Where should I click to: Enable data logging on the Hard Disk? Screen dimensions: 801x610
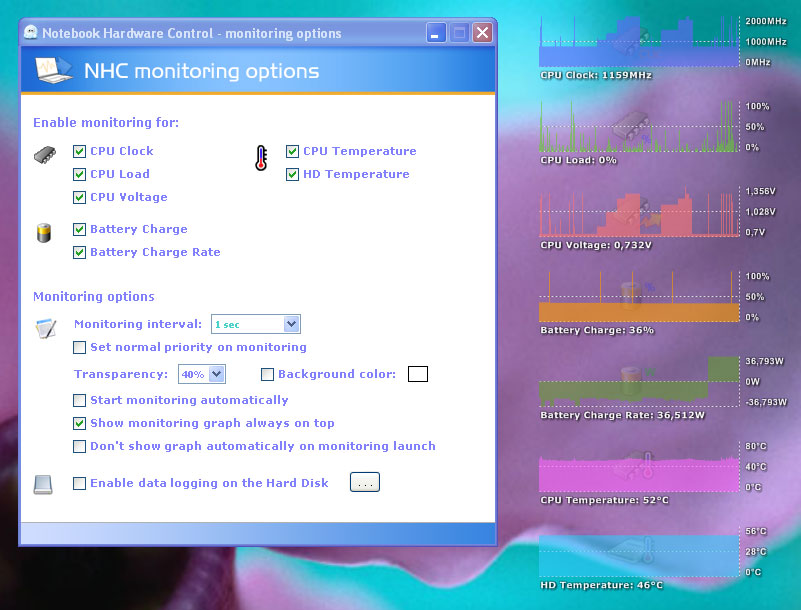pyautogui.click(x=80, y=484)
